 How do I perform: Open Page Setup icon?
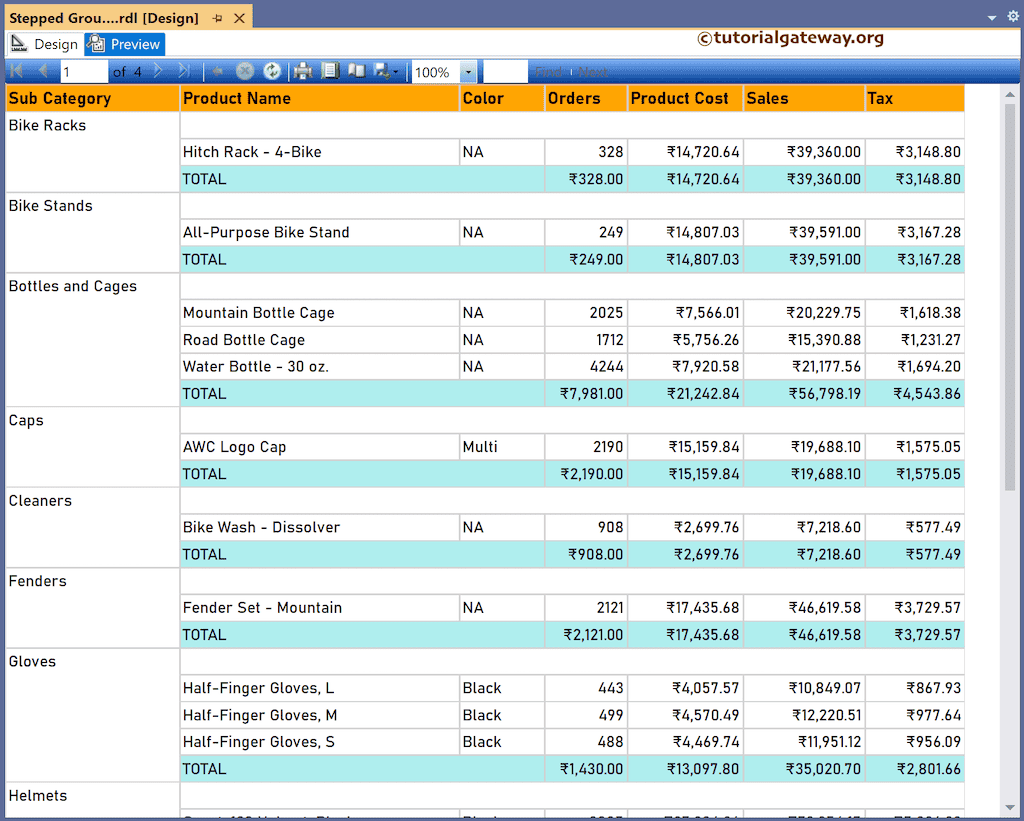click(x=357, y=71)
